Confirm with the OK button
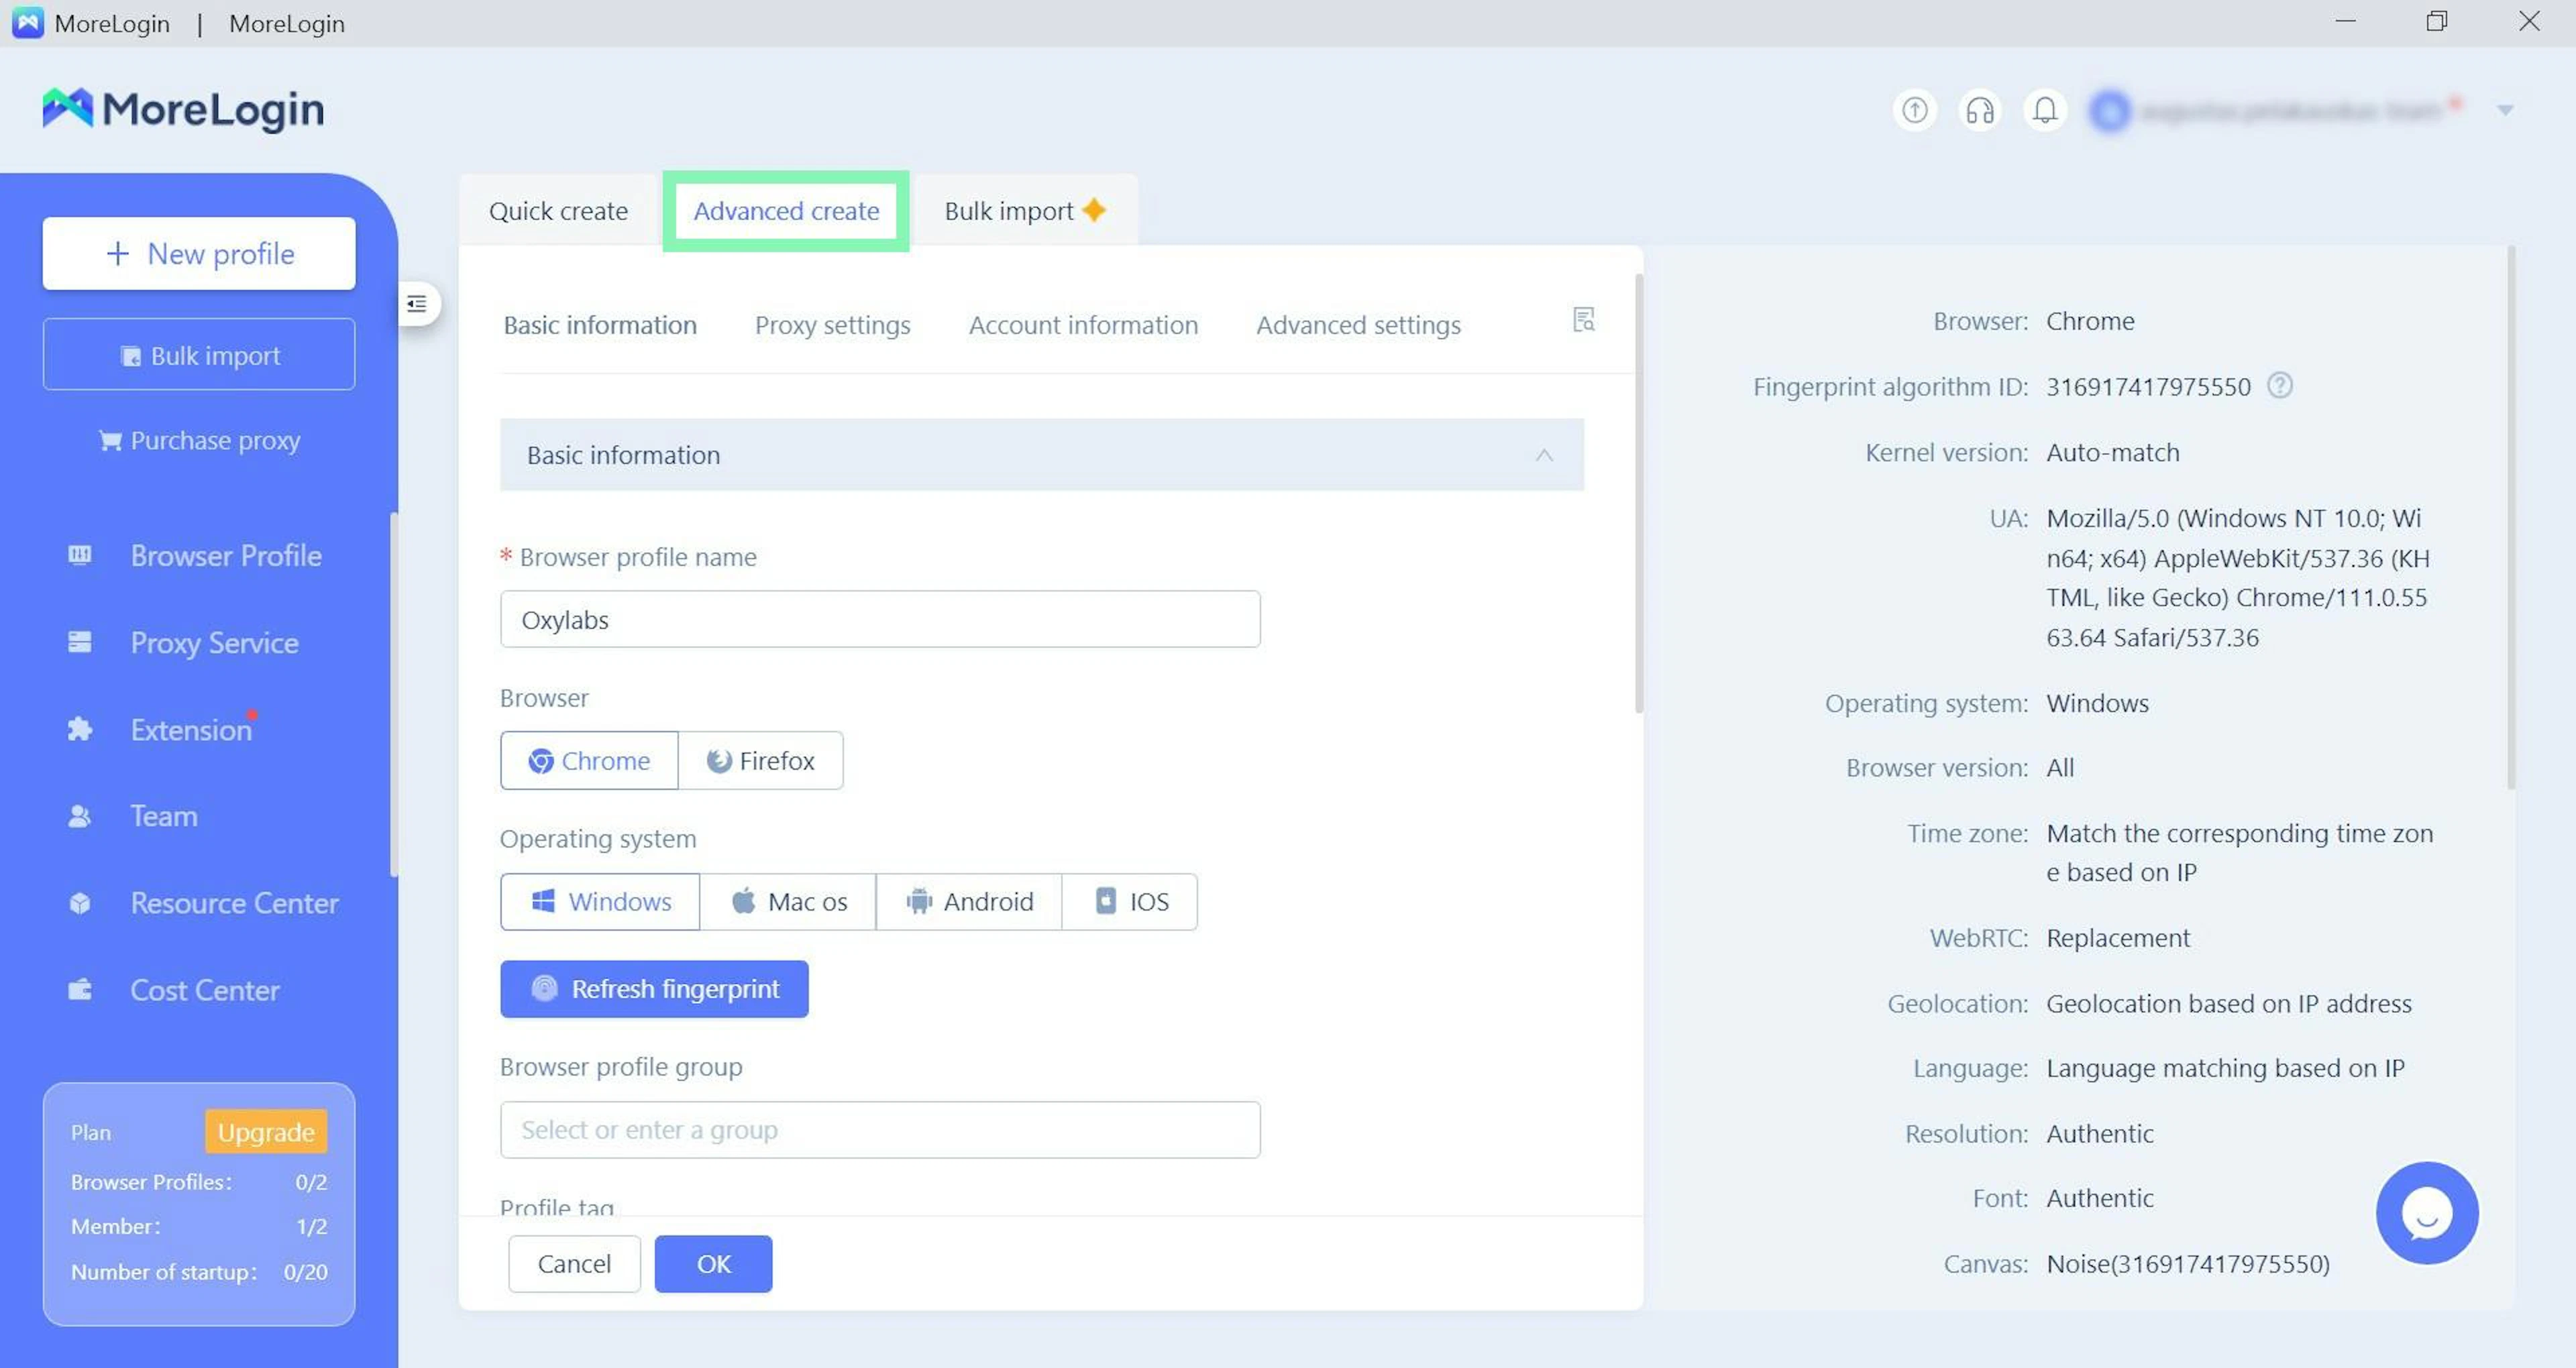This screenshot has height=1368, width=2576. pos(713,1264)
